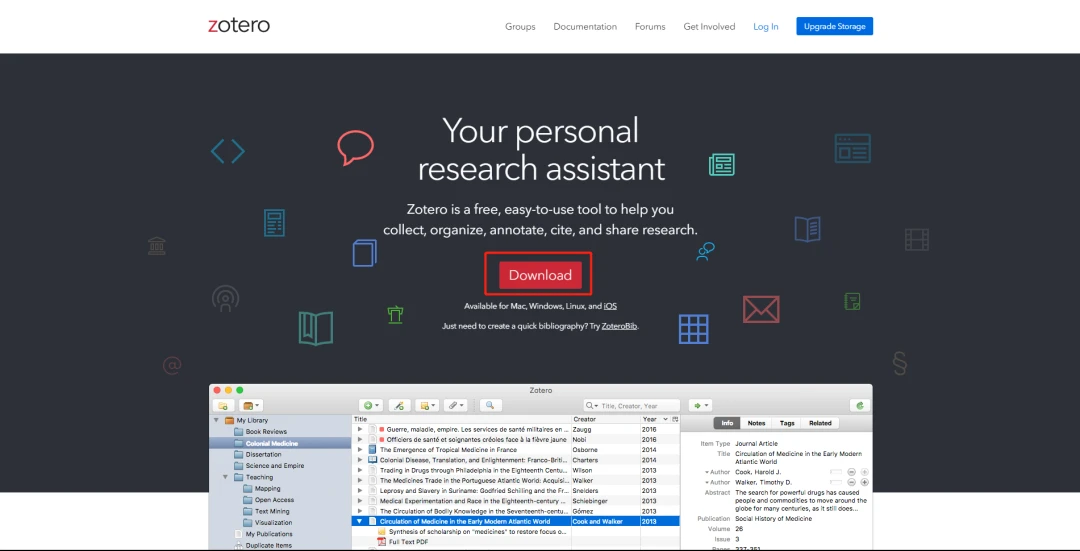Switch to the Notes tab

[x=756, y=423]
